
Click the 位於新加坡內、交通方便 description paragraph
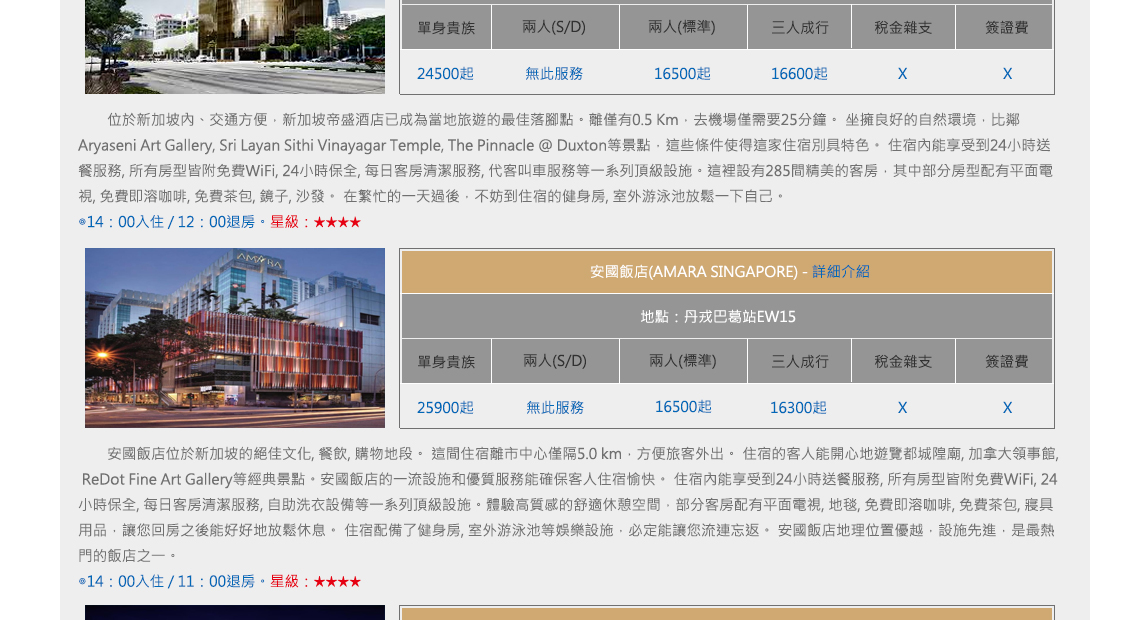[566, 158]
